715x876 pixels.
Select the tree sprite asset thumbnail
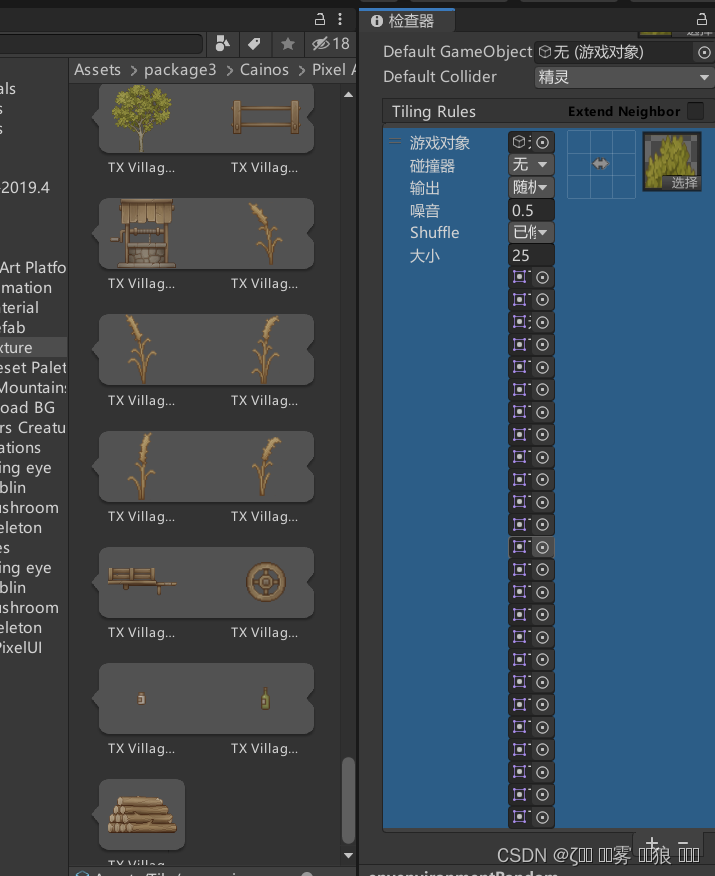pos(141,118)
